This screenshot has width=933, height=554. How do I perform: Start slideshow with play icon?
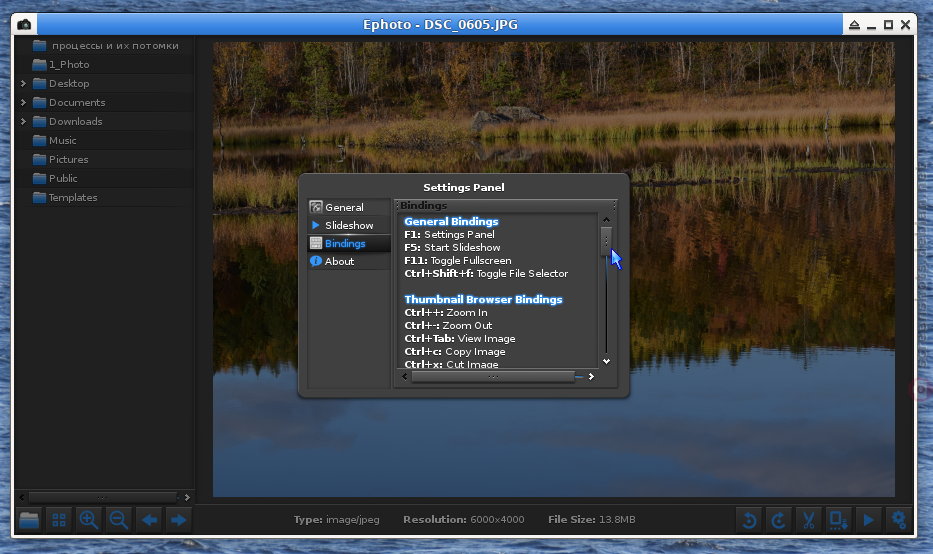[868, 520]
